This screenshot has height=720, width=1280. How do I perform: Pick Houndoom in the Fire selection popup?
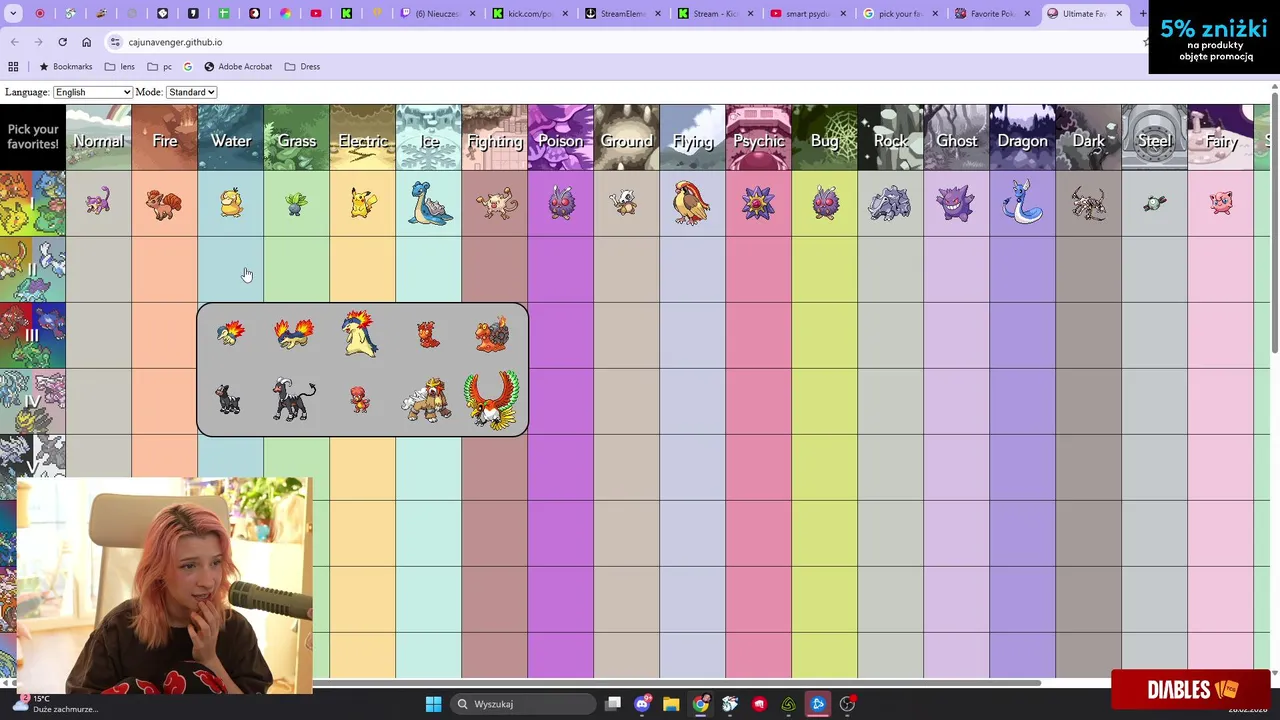point(294,400)
